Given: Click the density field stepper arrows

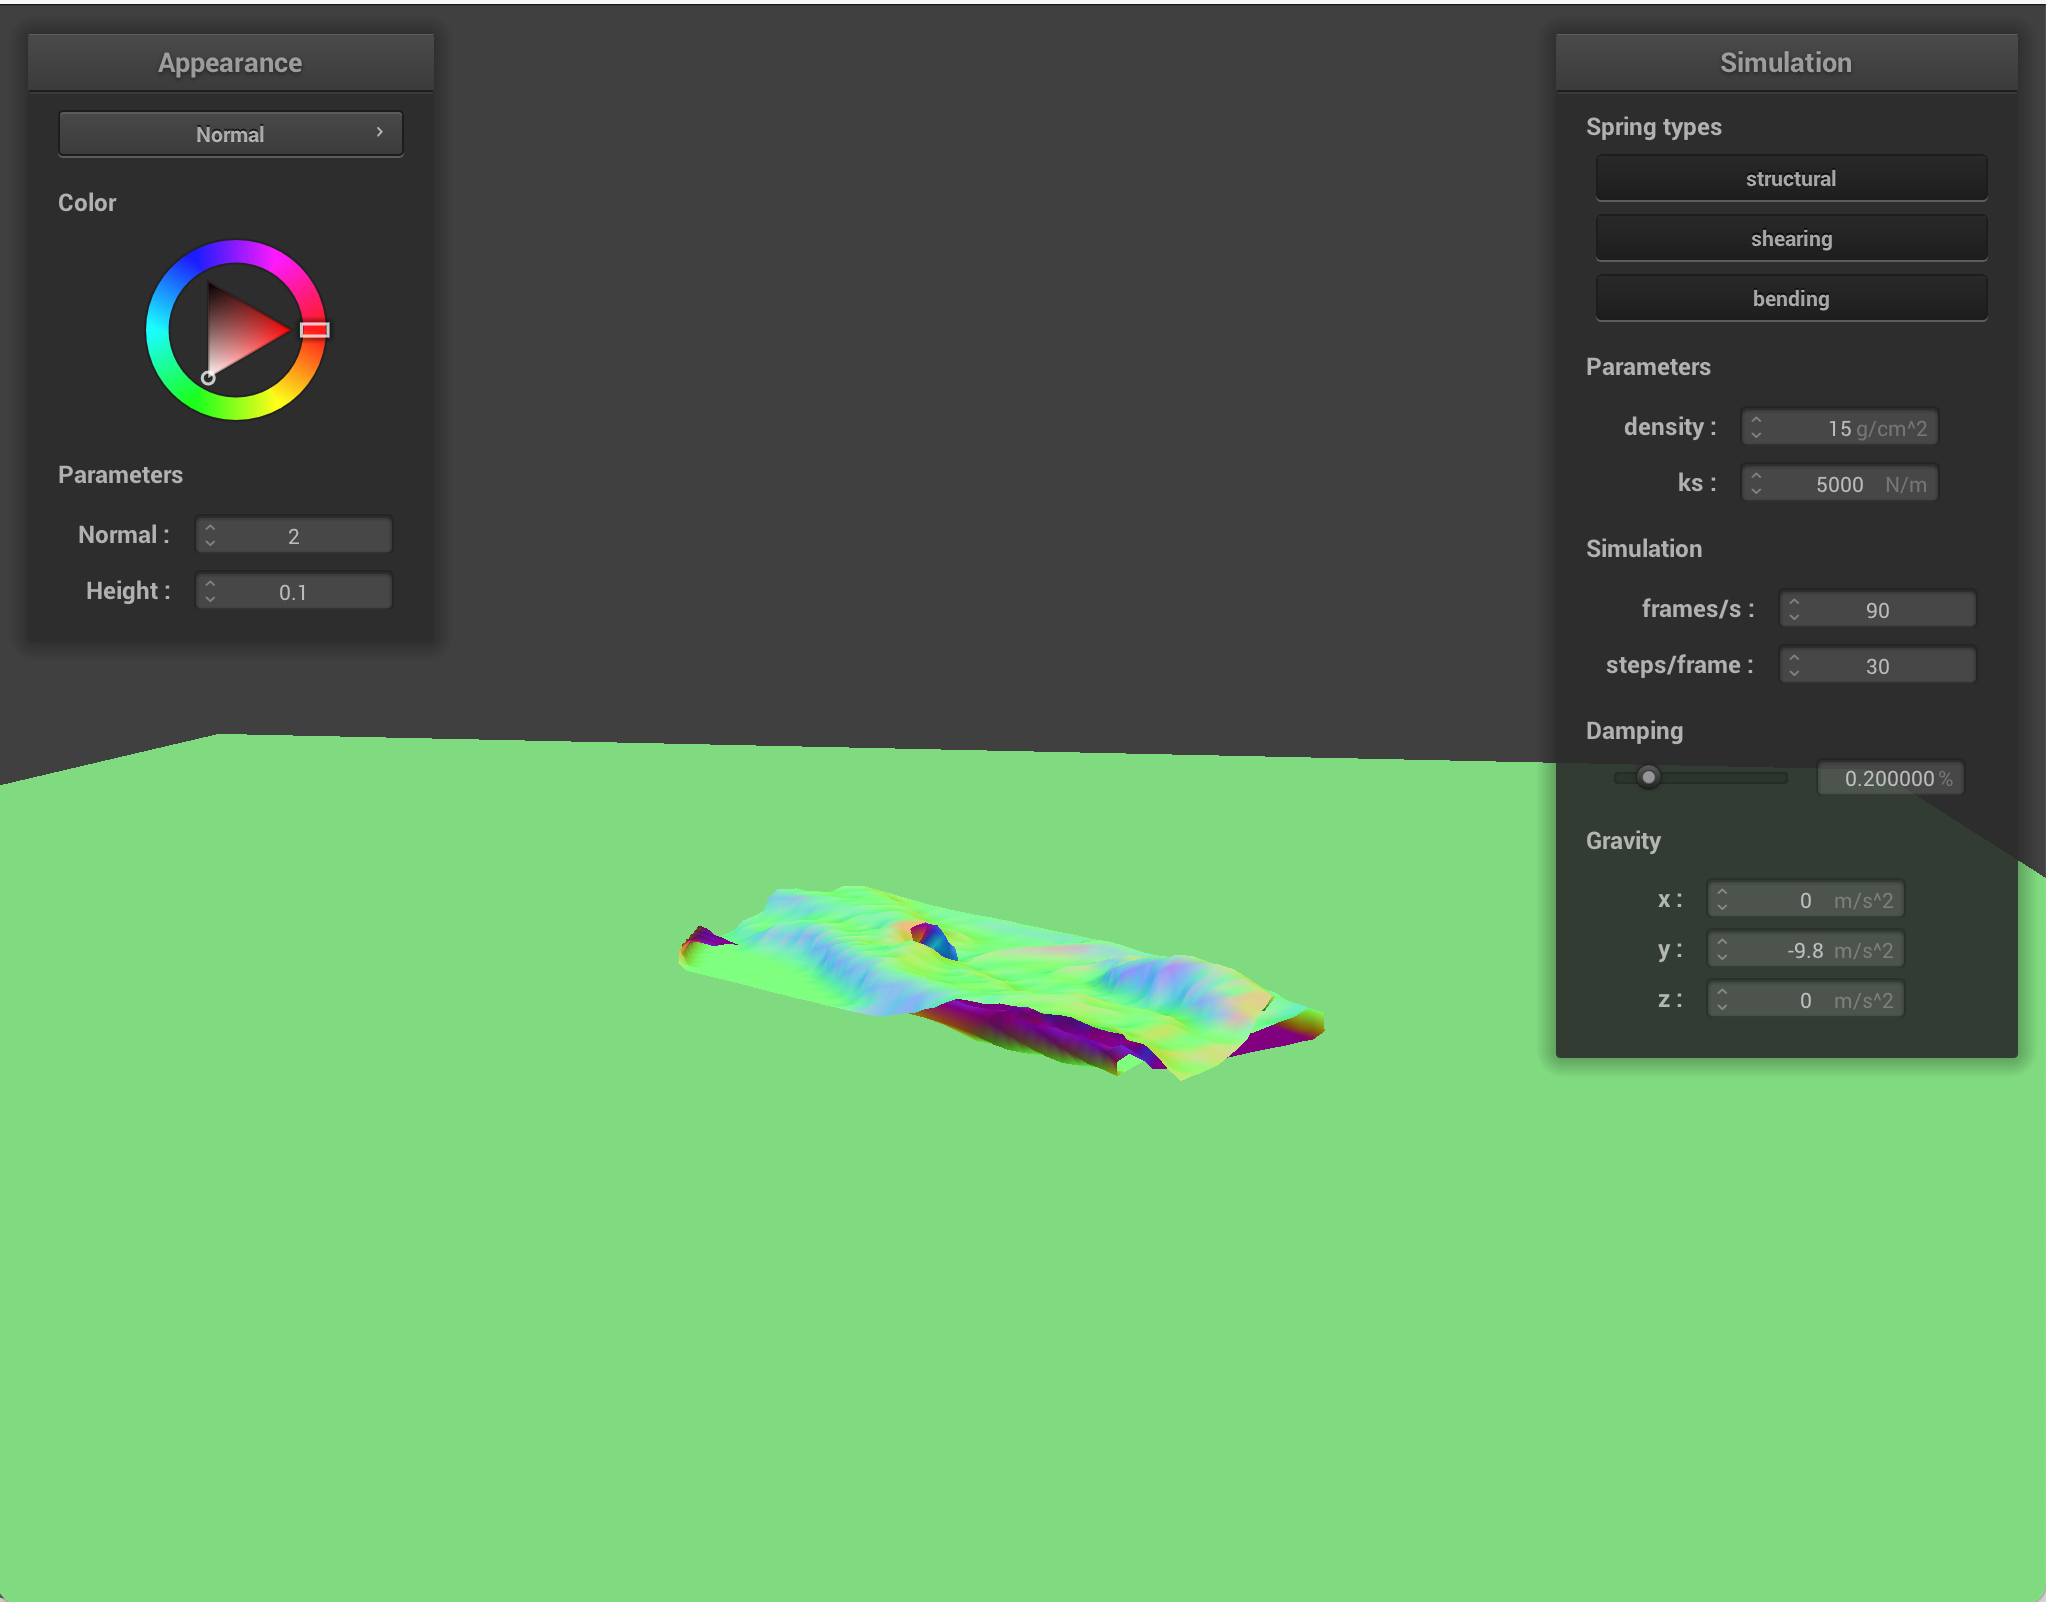Looking at the screenshot, I should [1756, 428].
